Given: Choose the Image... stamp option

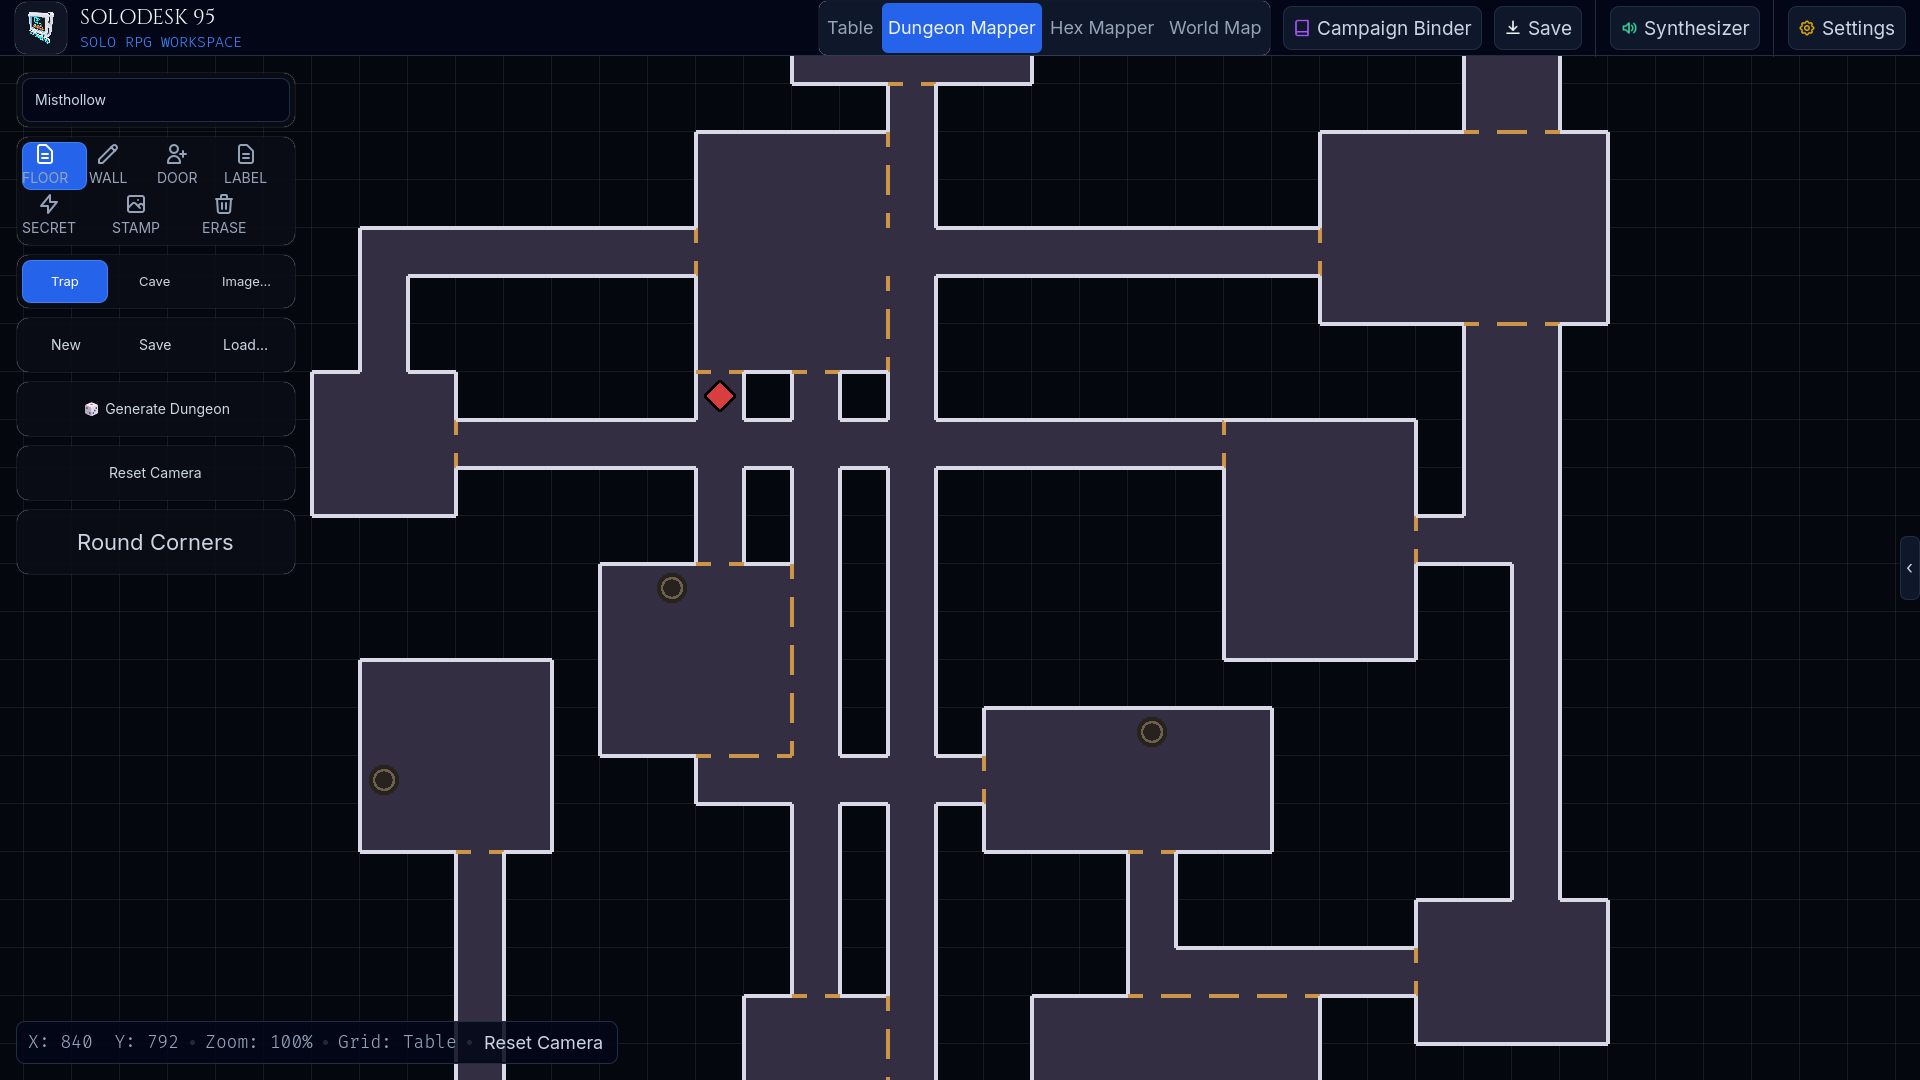Looking at the screenshot, I should [x=246, y=281].
